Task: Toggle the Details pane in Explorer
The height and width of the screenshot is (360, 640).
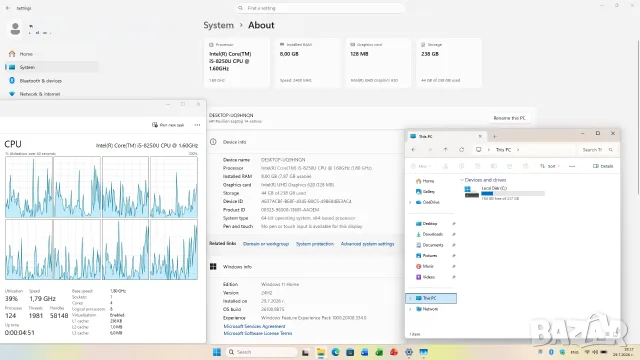Action: coord(603,166)
